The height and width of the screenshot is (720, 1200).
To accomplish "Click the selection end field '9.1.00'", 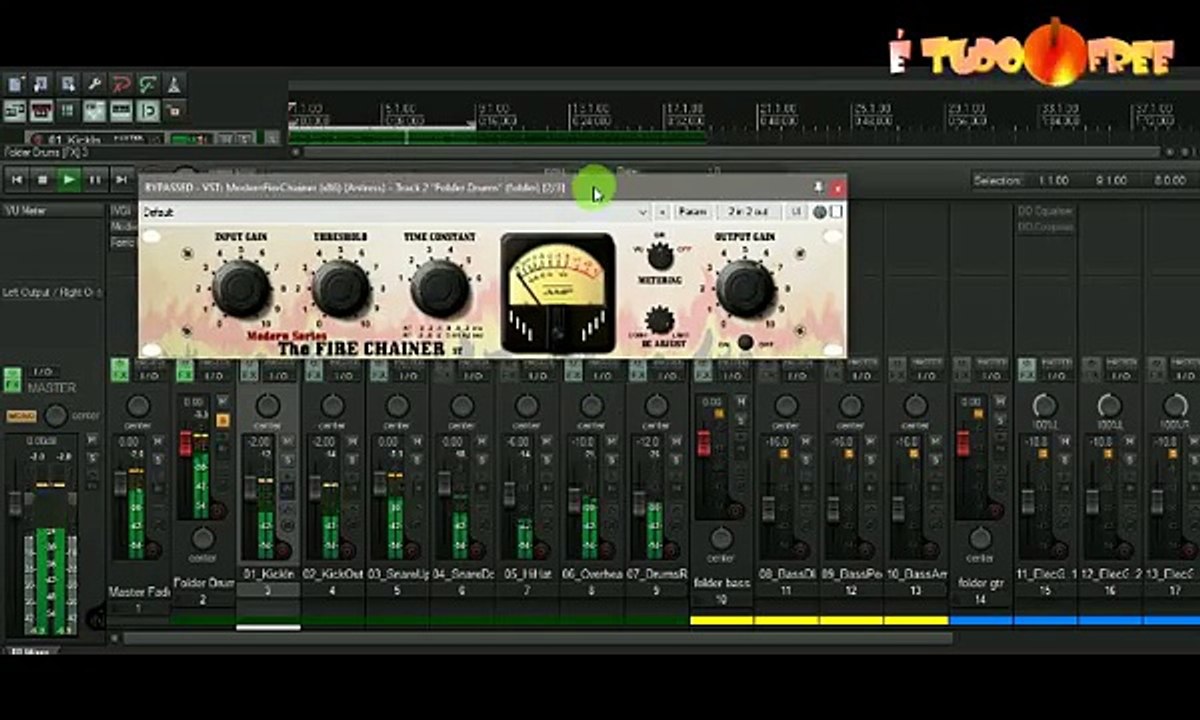I will point(1110,180).
